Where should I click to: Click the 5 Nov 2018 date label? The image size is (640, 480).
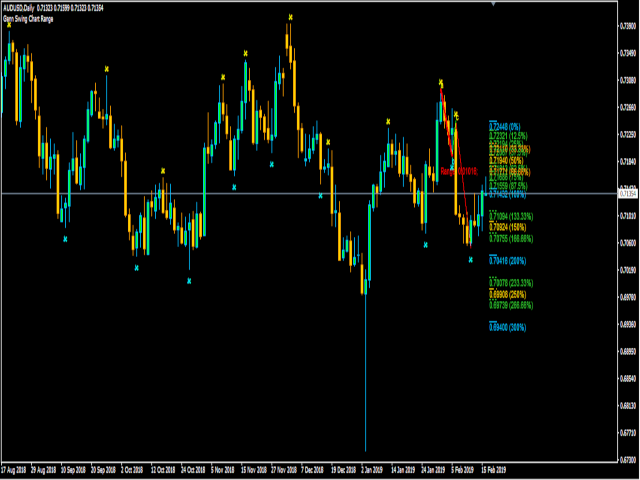click(x=222, y=470)
